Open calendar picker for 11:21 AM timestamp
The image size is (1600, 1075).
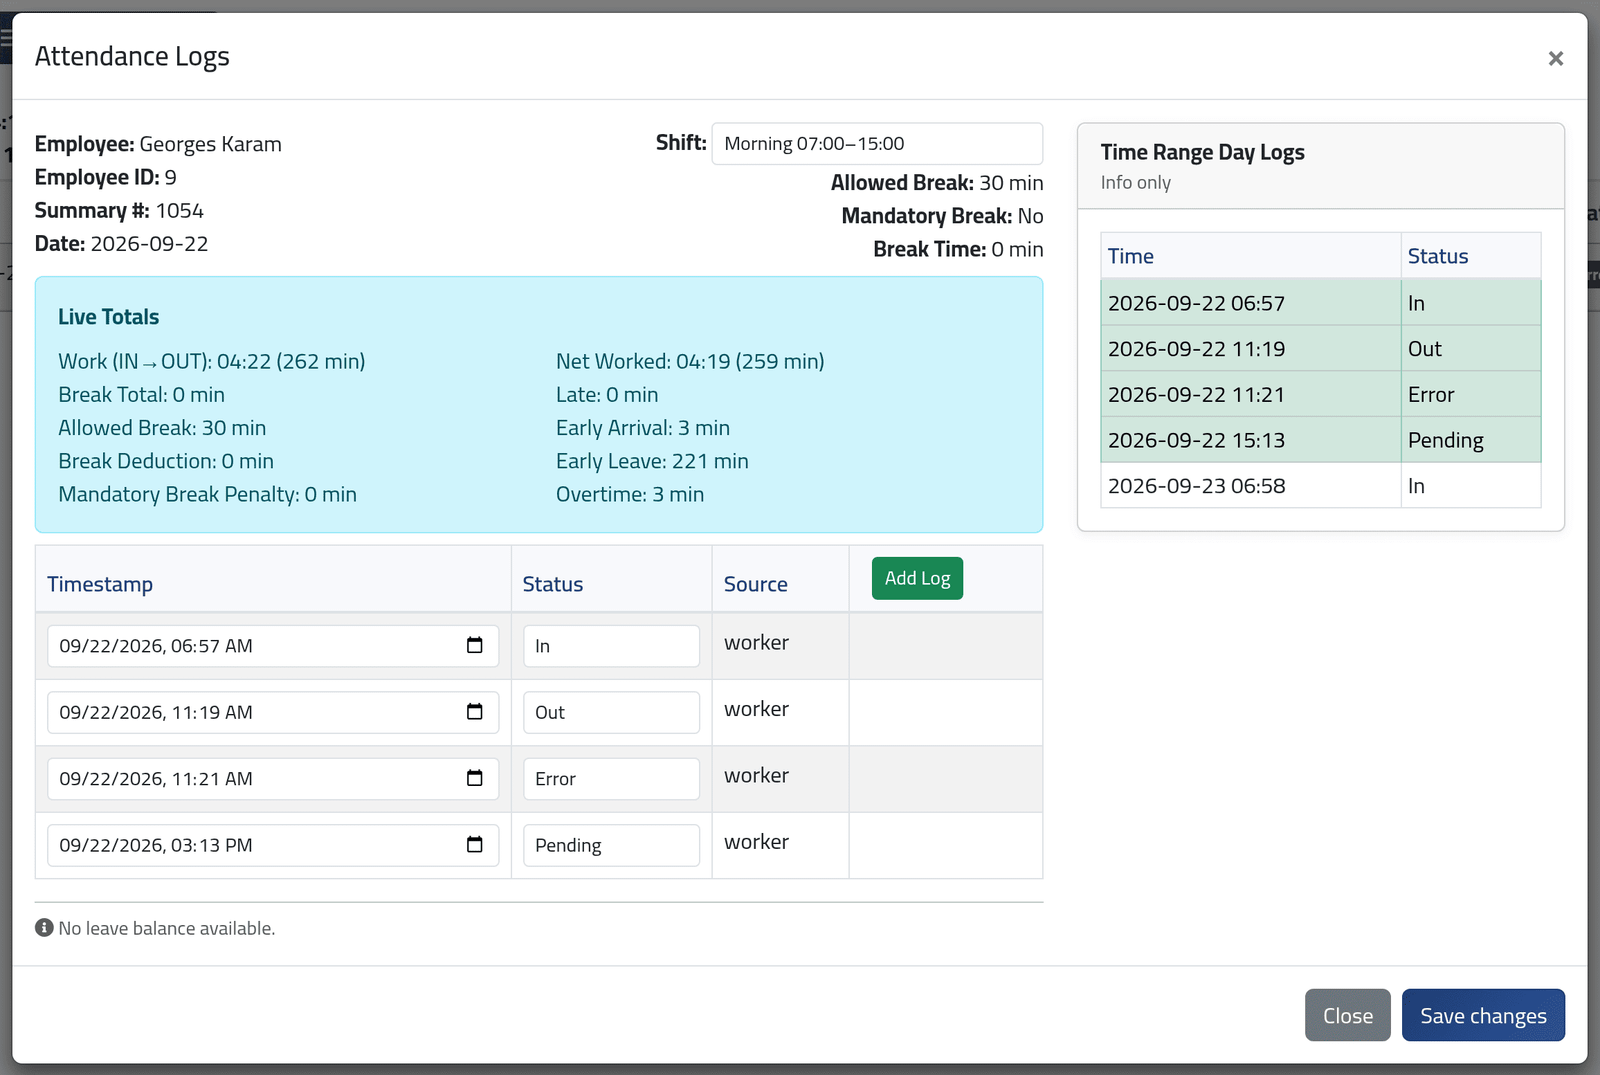[x=475, y=778]
